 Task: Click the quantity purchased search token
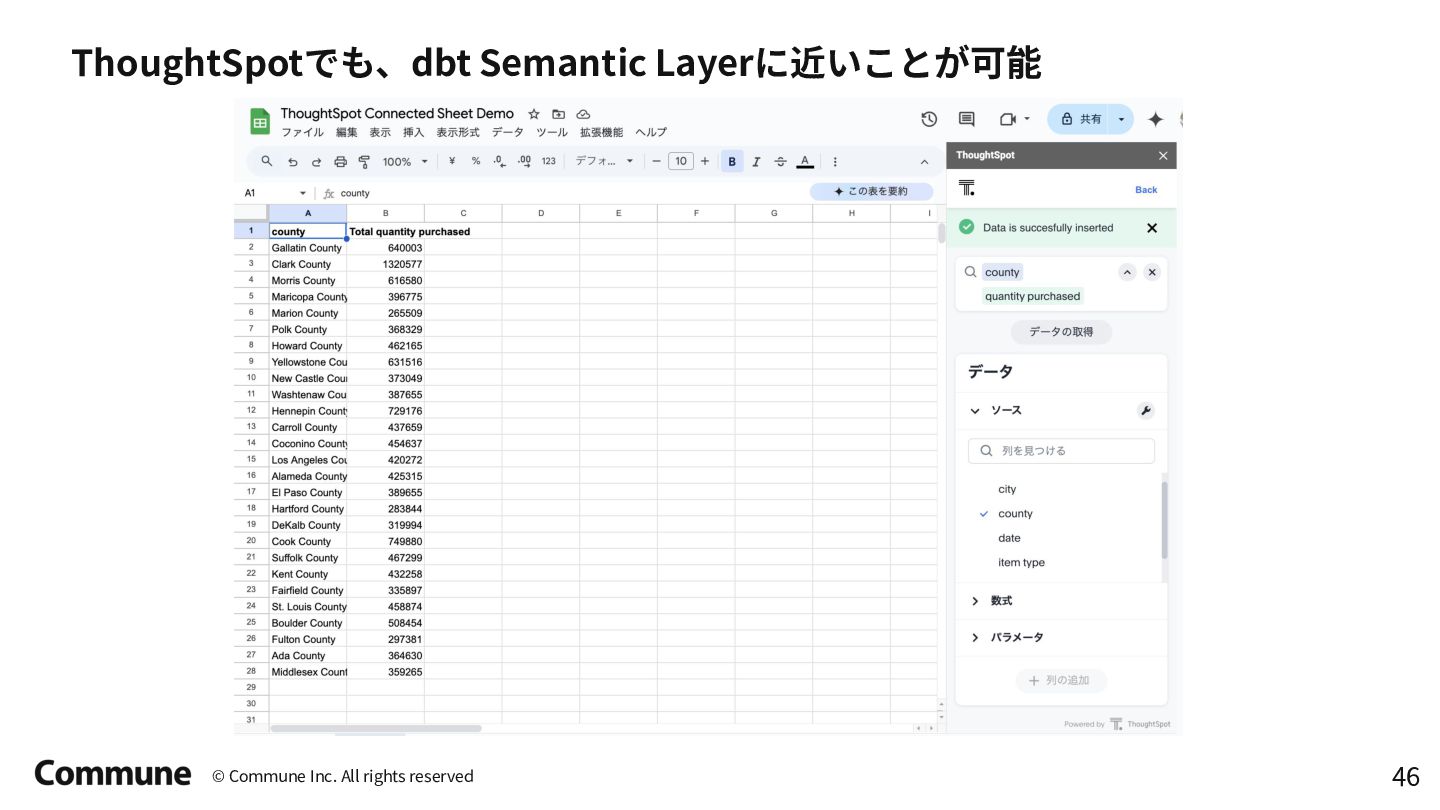[1032, 296]
